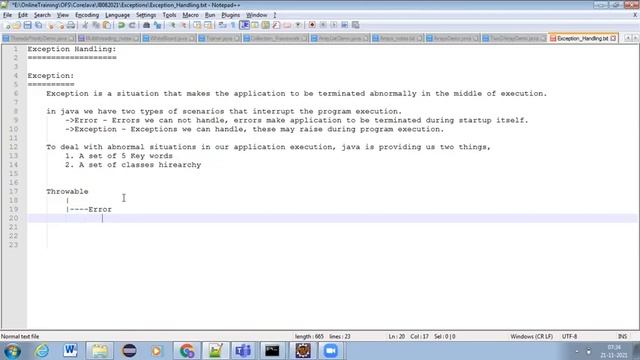Switch to the Exception_Handling.txt tab
This screenshot has height=360, width=640.
pos(582,38)
